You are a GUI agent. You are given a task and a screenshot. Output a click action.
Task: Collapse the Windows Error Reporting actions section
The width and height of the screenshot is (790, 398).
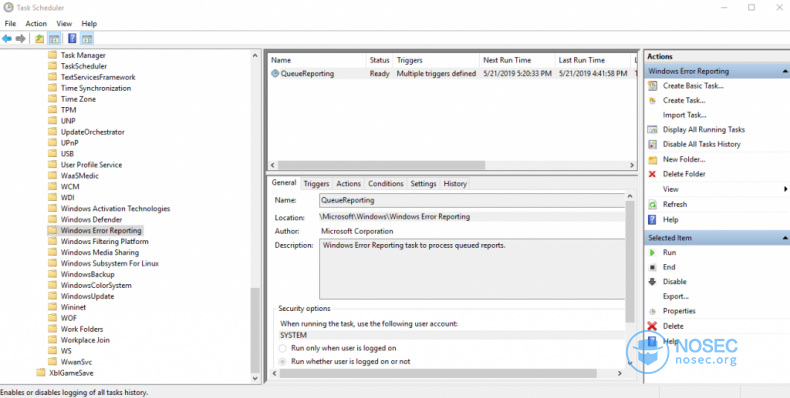point(785,72)
